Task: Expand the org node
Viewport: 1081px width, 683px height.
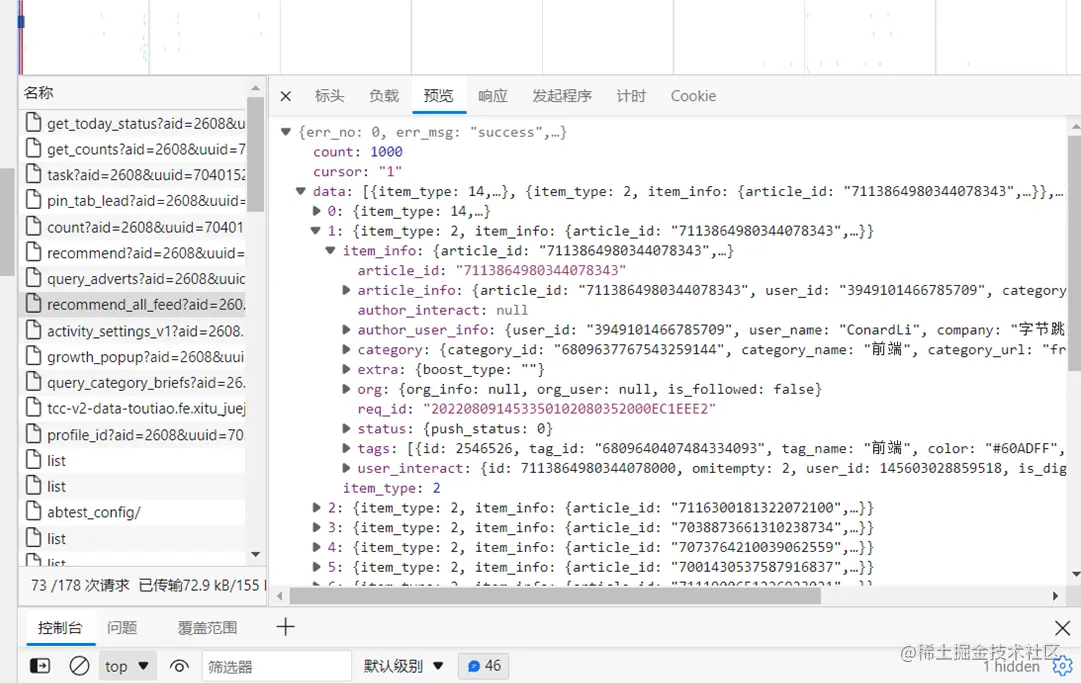Action: [x=346, y=389]
